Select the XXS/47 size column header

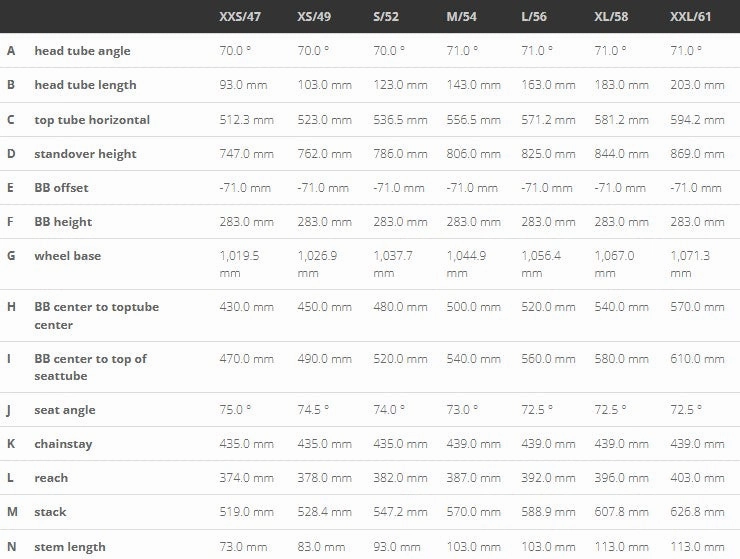coord(240,17)
